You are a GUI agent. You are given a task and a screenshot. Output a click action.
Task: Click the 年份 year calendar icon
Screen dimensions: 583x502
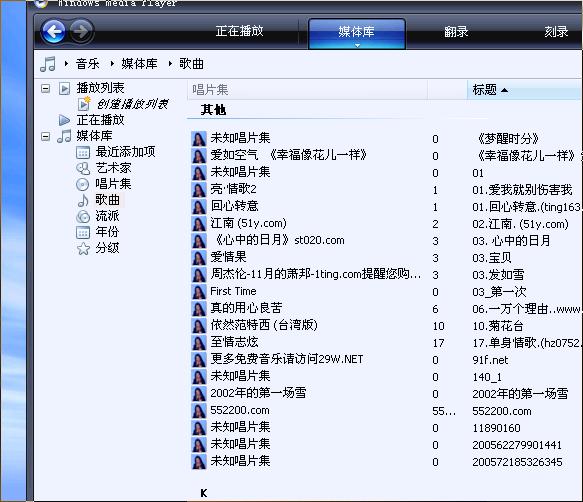pyautogui.click(x=83, y=232)
